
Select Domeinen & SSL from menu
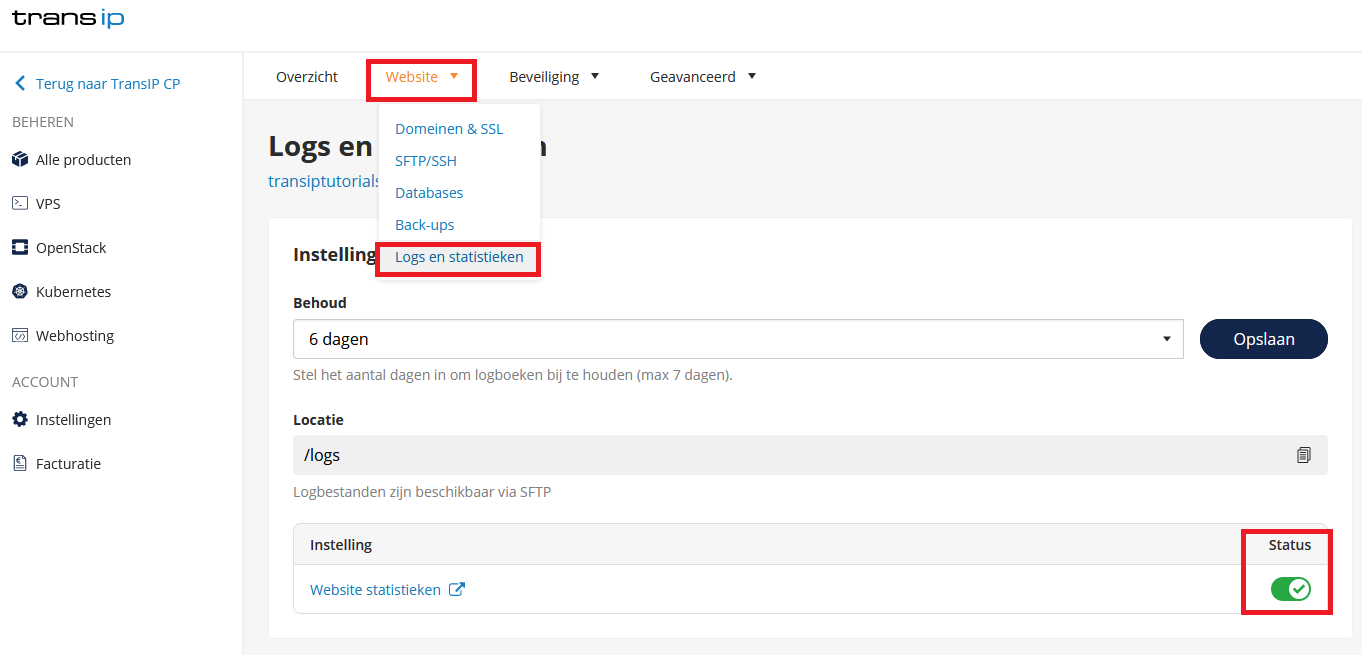(449, 129)
